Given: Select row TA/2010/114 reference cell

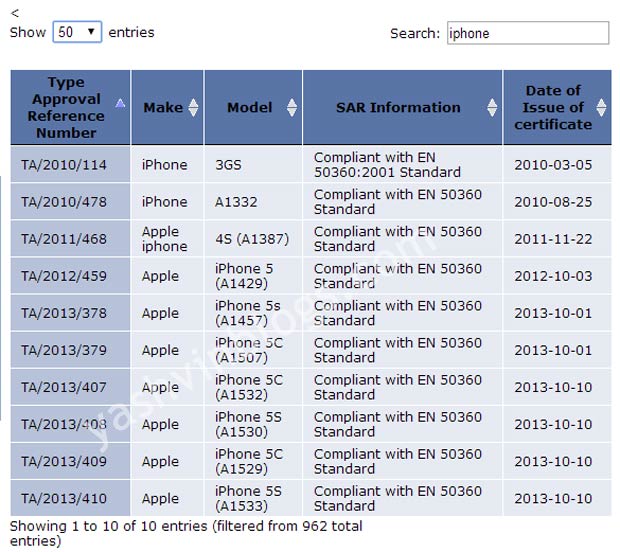Looking at the screenshot, I should pos(64,165).
